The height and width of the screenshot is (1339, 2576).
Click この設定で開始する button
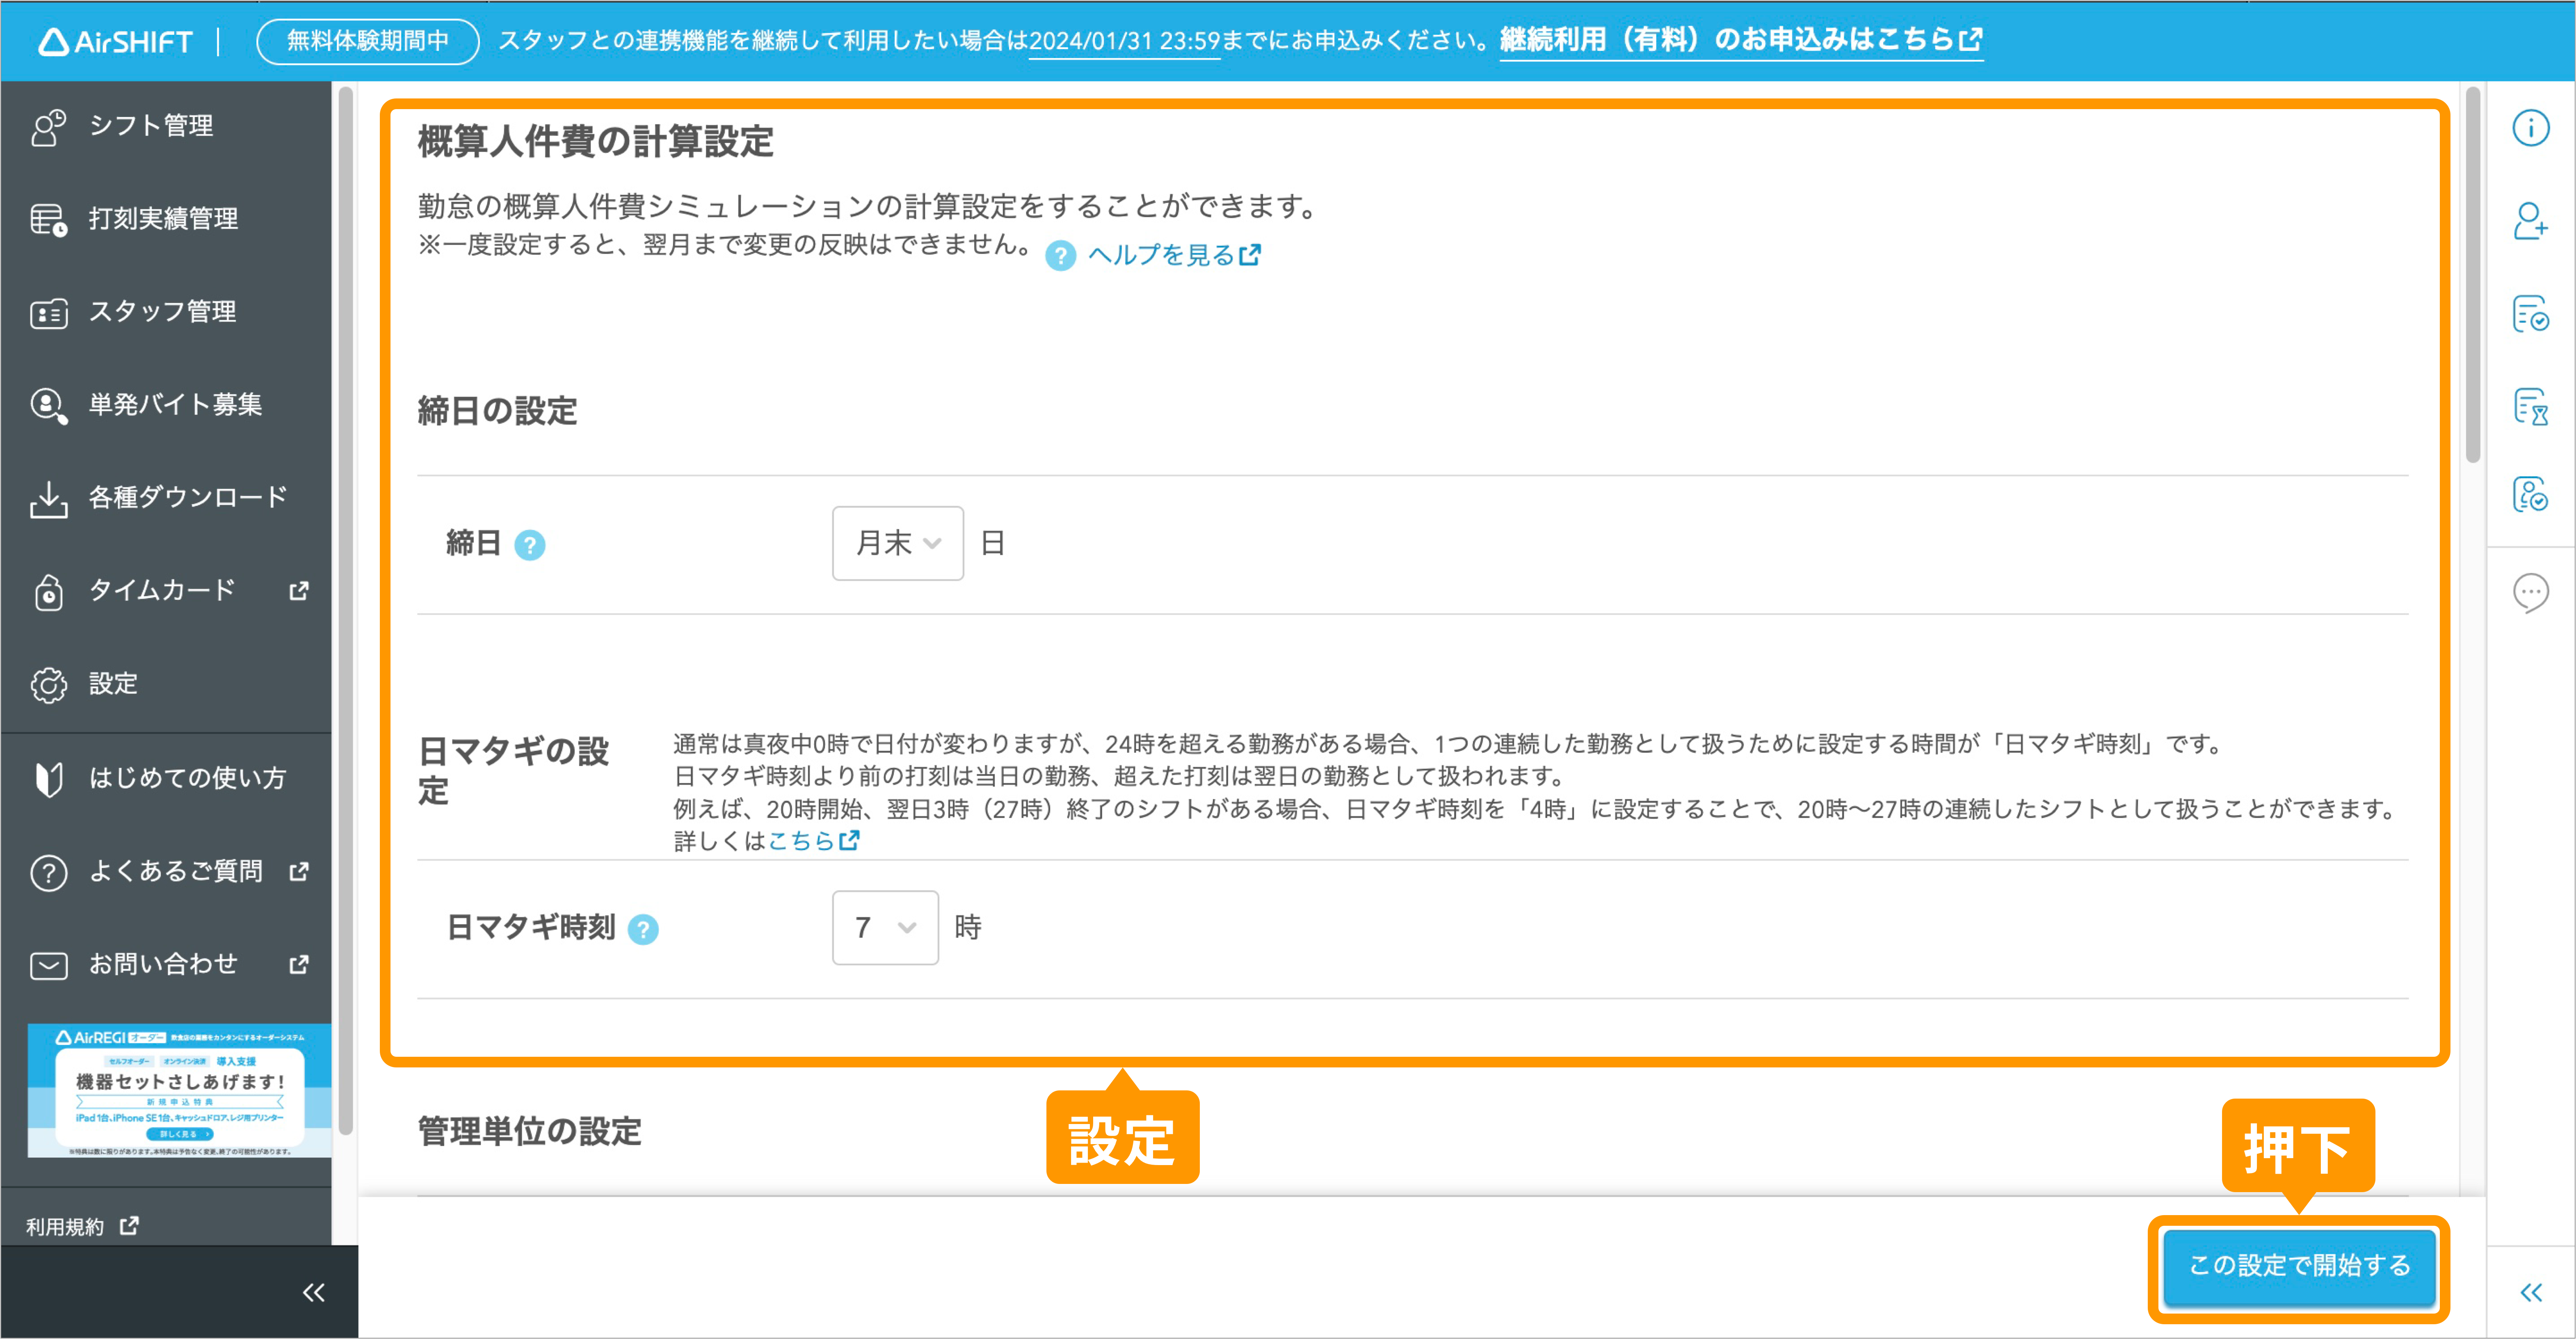(2299, 1266)
